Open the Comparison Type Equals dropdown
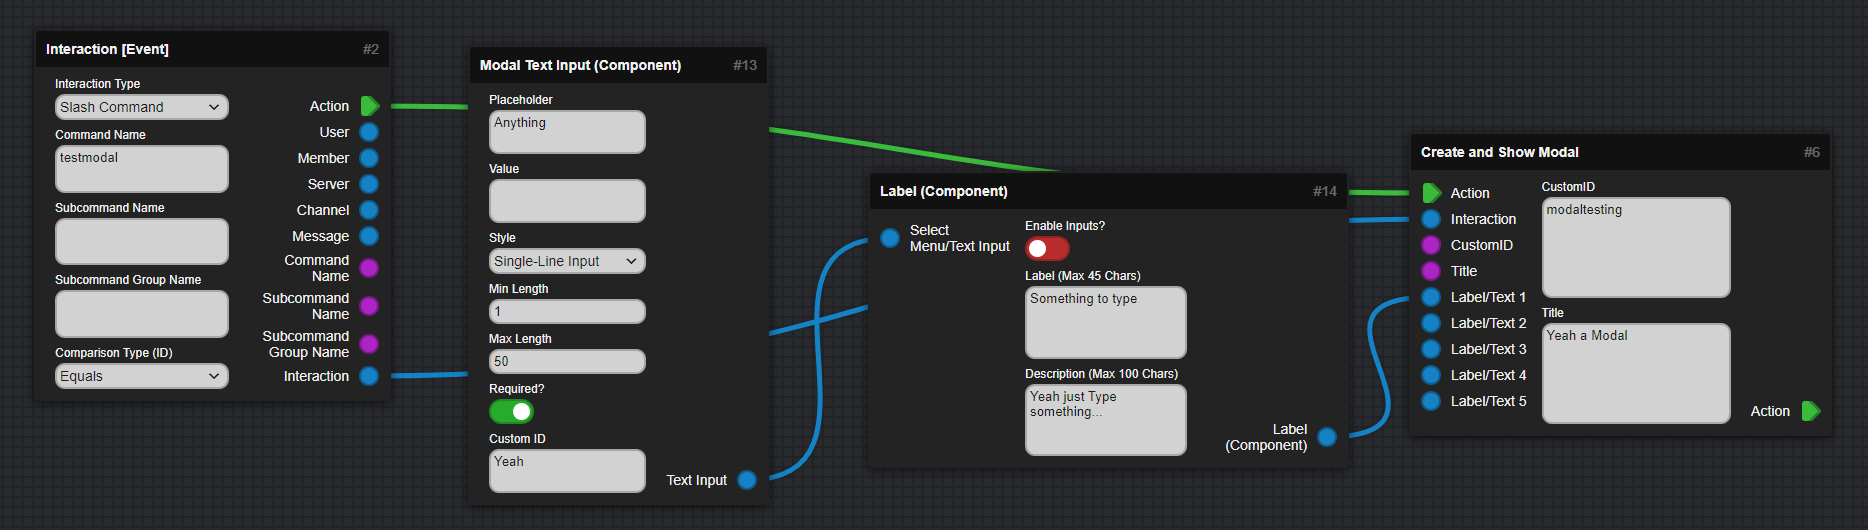Image resolution: width=1868 pixels, height=530 pixels. point(141,376)
